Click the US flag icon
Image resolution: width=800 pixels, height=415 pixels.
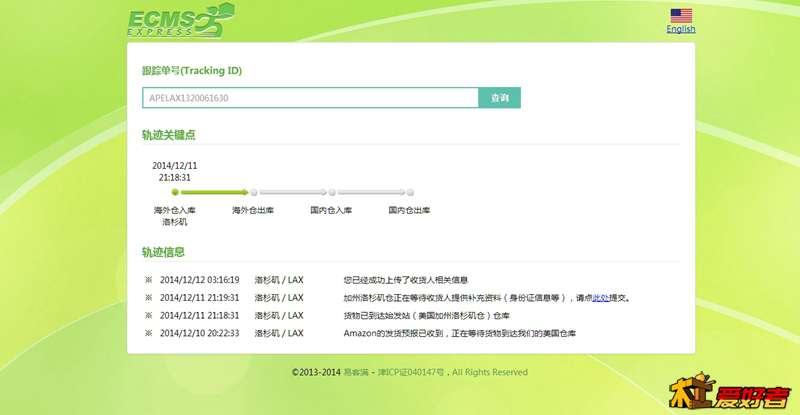(x=681, y=16)
